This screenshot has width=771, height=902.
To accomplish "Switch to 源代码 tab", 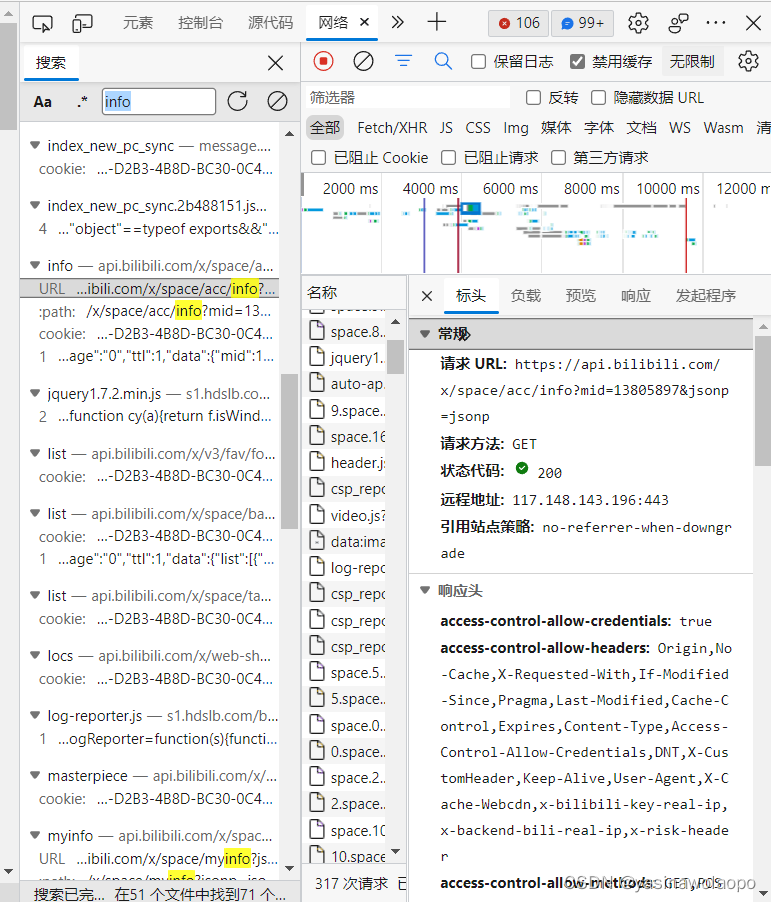I will pyautogui.click(x=270, y=23).
